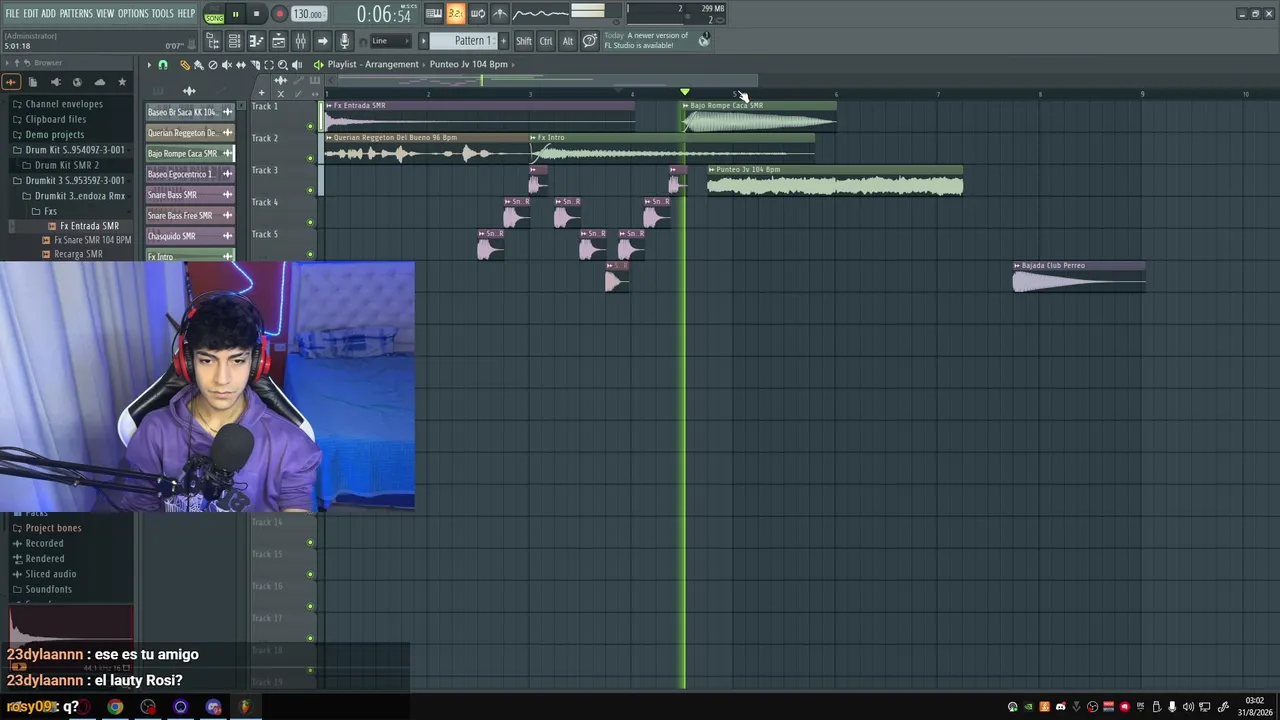Select the Fx Entrada SMR sample in browser
The height and width of the screenshot is (720, 1280).
(89, 226)
